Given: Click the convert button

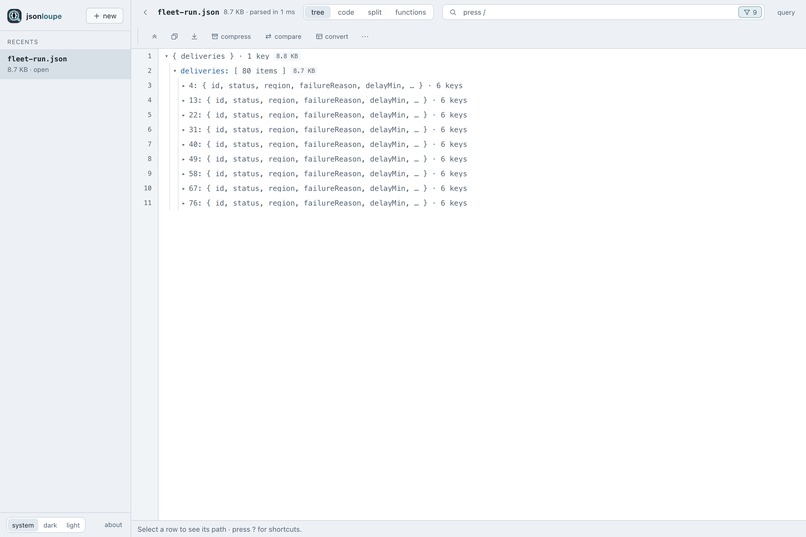Looking at the screenshot, I should click(x=332, y=36).
